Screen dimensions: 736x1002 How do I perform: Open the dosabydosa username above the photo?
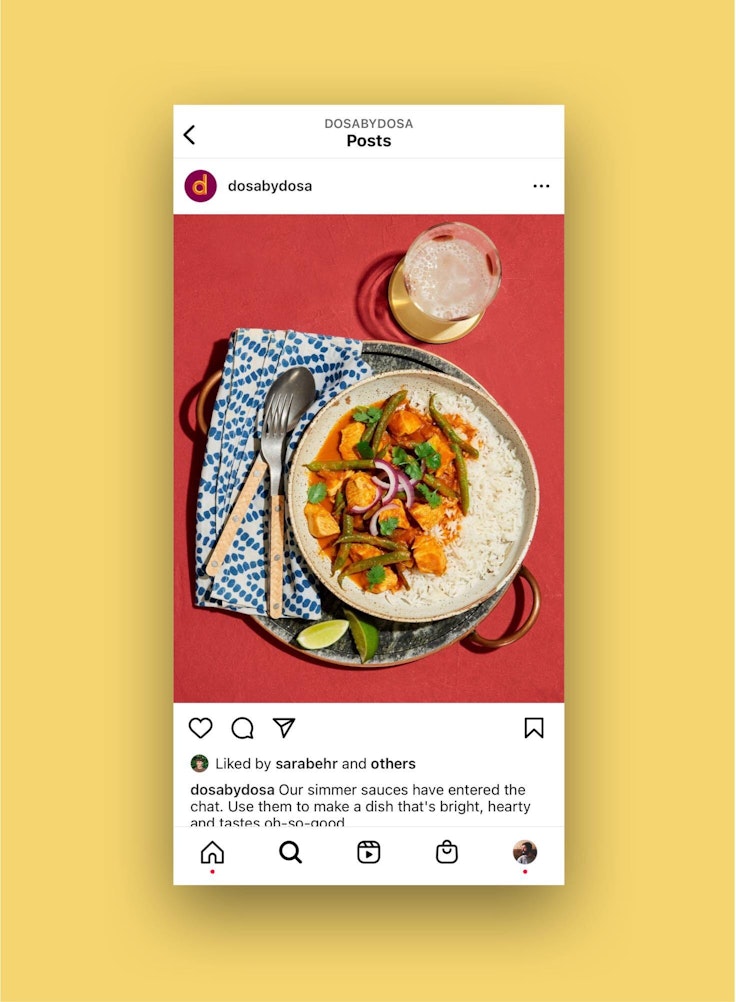270,186
